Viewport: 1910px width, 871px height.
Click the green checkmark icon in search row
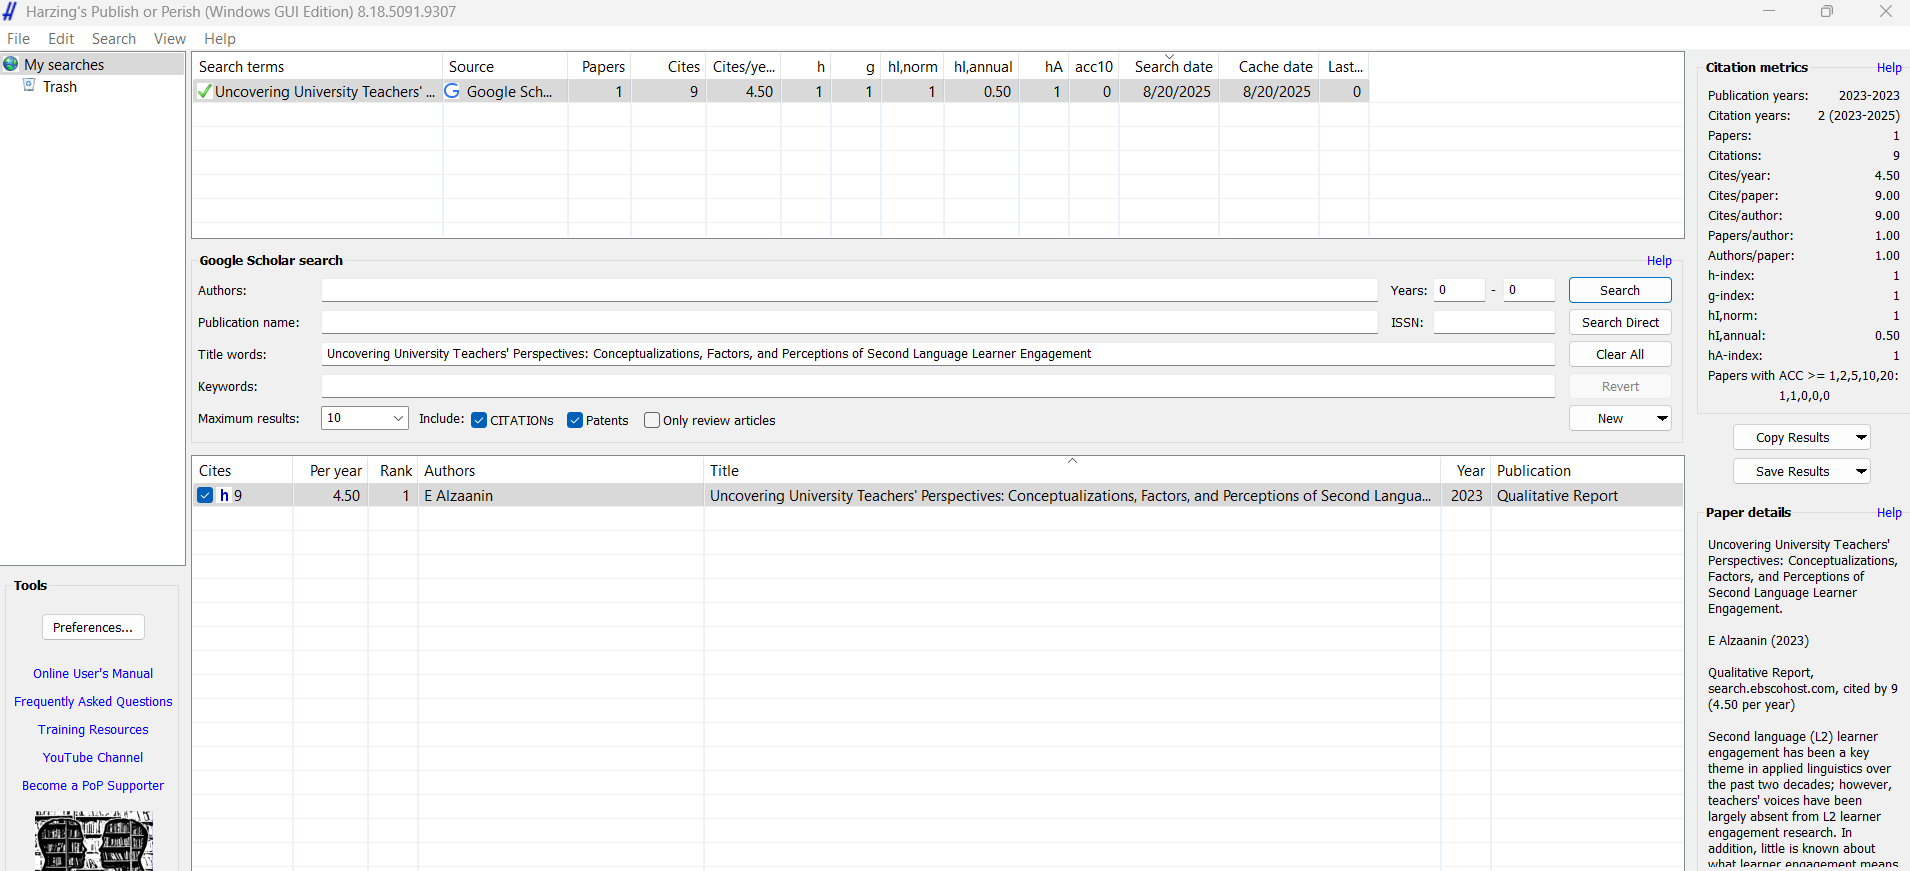click(x=204, y=92)
